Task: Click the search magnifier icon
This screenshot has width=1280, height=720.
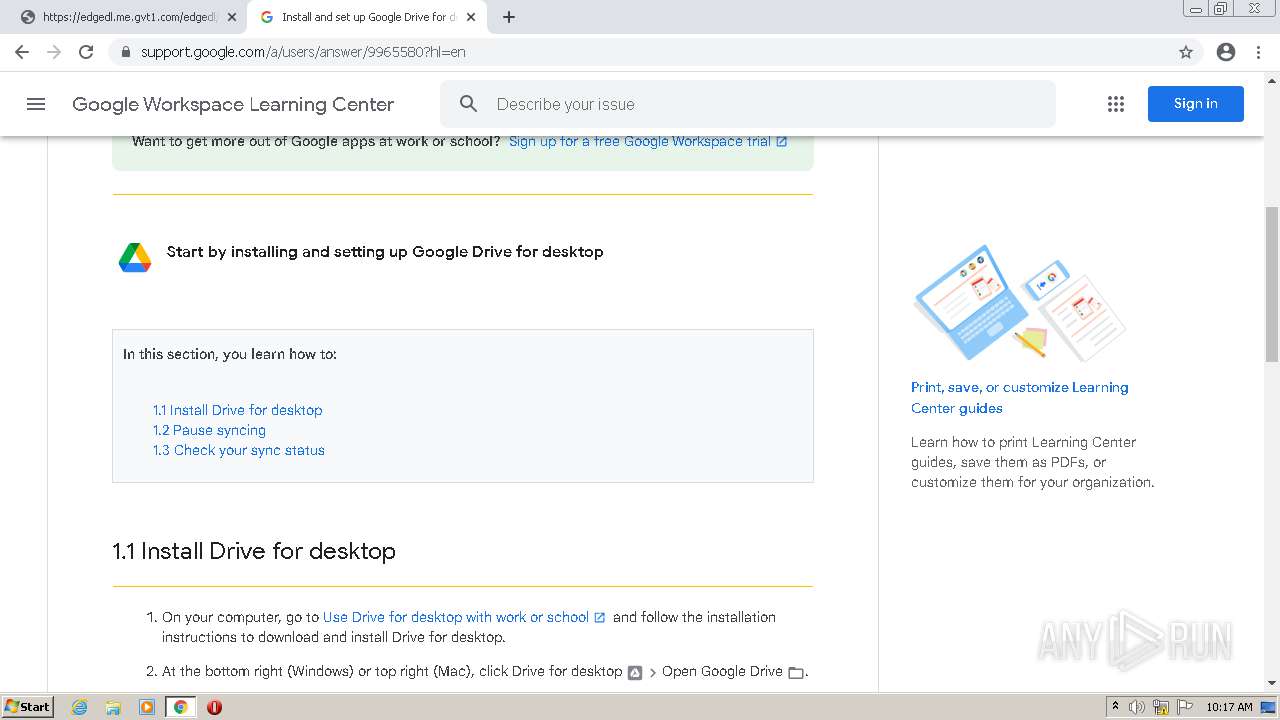Action: 468,104
